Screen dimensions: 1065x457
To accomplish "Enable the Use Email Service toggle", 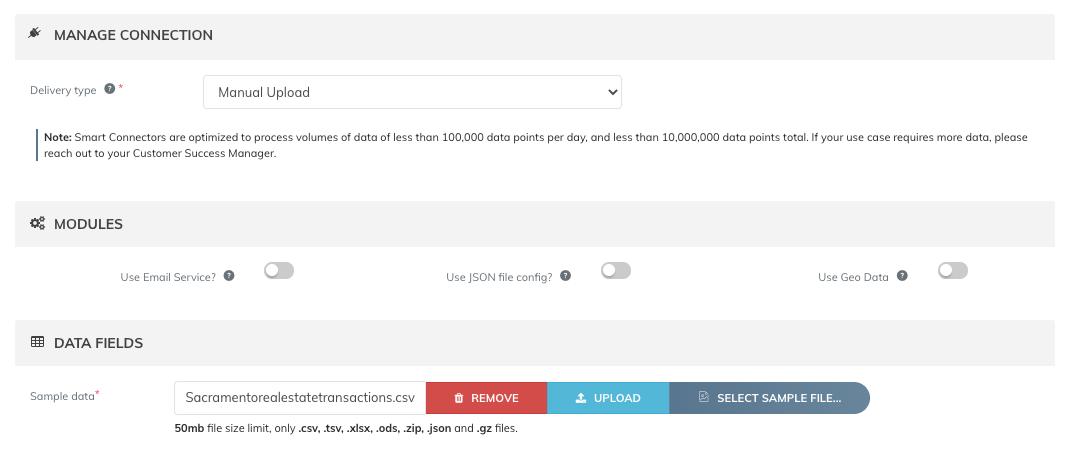I will [x=279, y=271].
